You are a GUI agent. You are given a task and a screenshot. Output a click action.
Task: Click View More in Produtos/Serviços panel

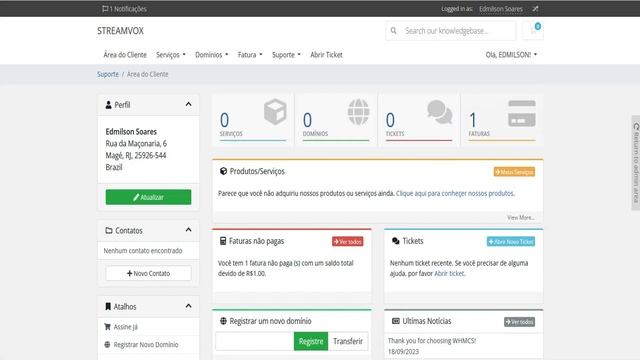coord(521,218)
